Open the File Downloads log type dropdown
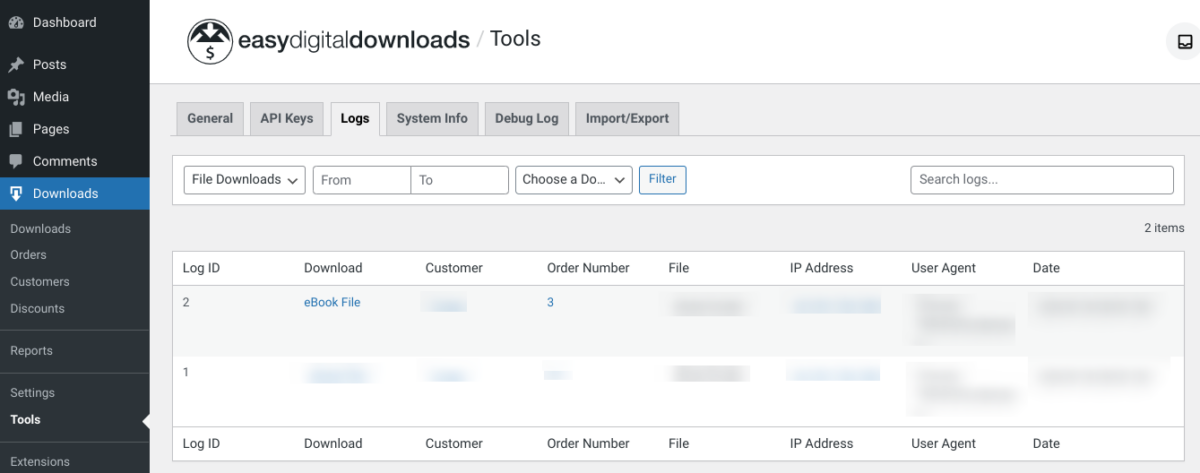 245,180
